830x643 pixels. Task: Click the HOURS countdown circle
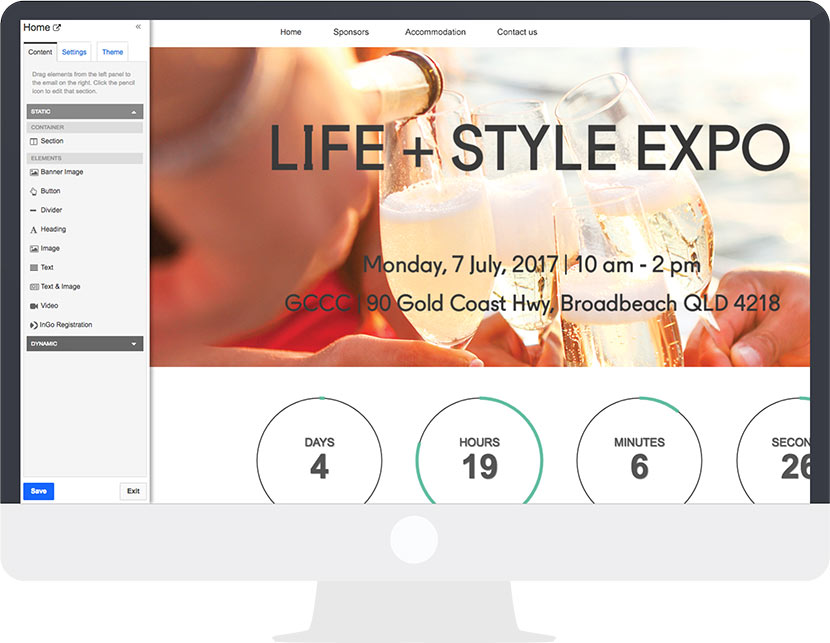tap(479, 458)
